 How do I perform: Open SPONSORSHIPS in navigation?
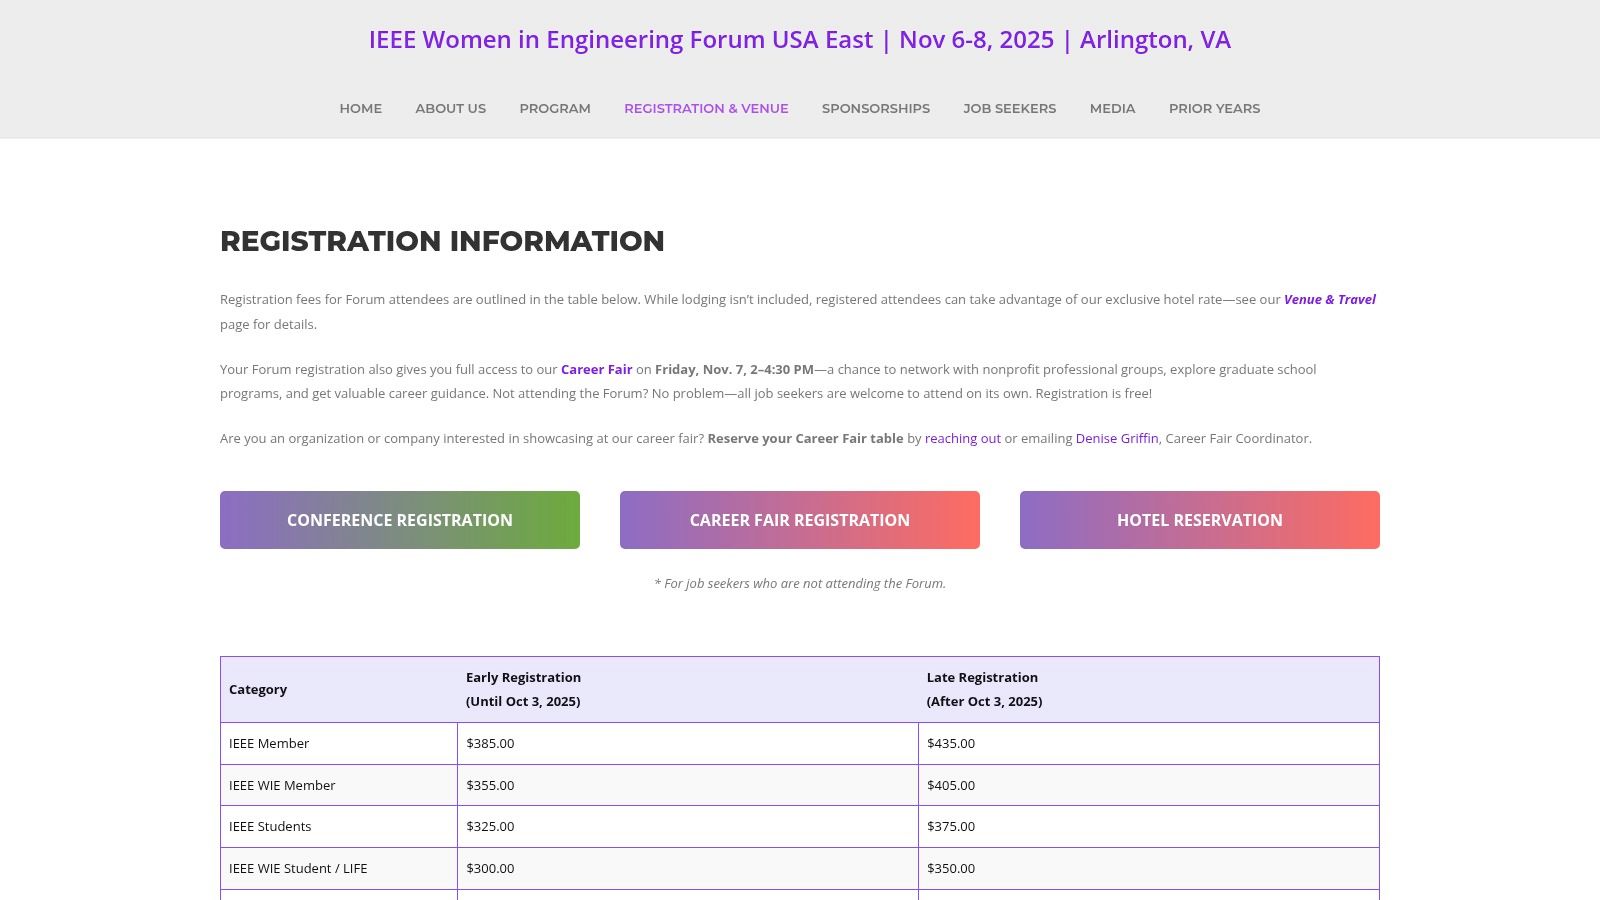tap(876, 108)
